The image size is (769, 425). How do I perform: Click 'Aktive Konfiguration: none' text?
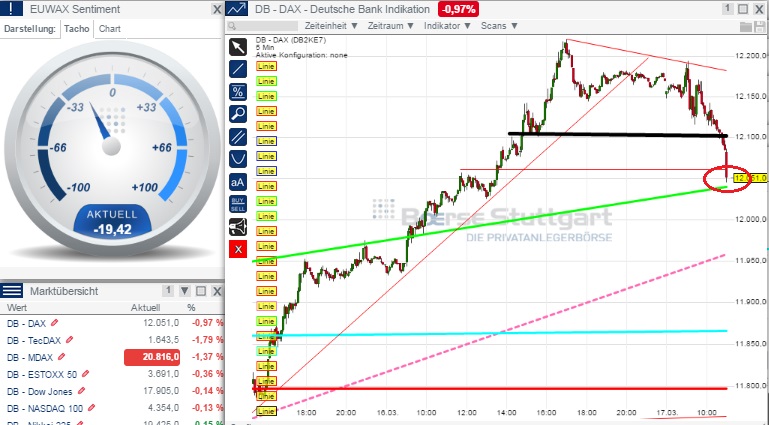pyautogui.click(x=301, y=55)
